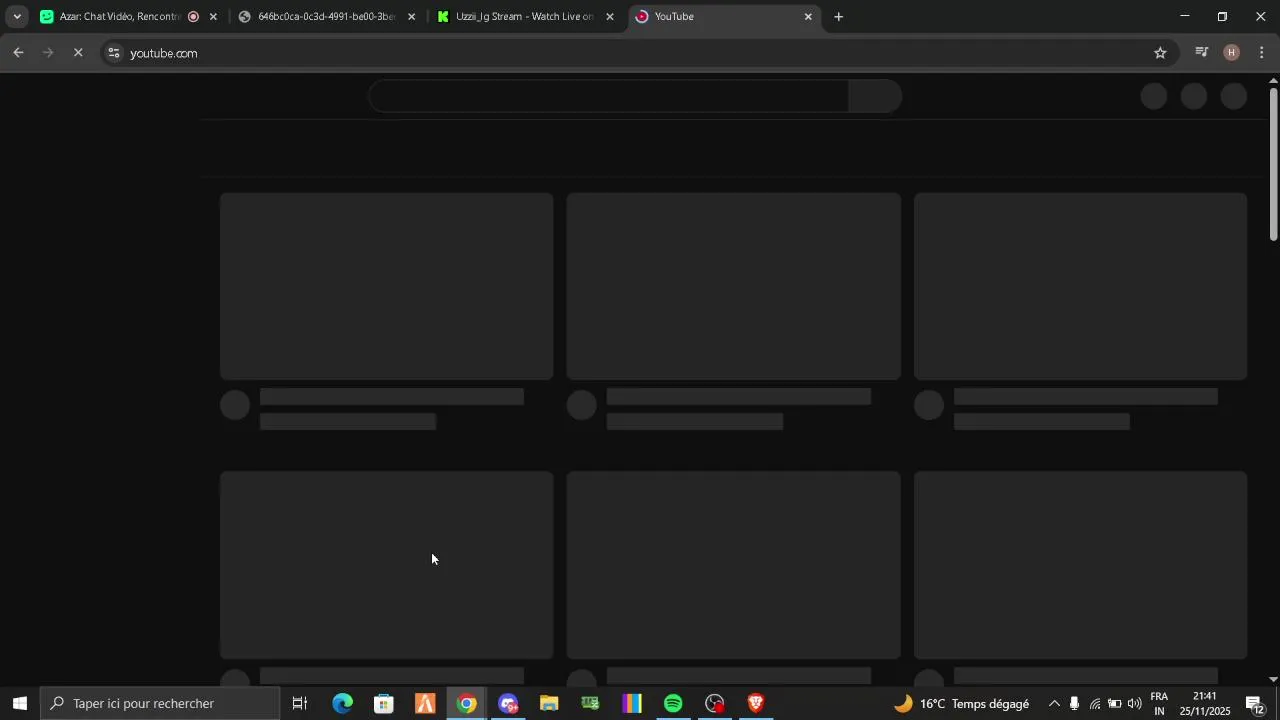
Task: Expand the tab search dropdown
Action: (x=17, y=17)
